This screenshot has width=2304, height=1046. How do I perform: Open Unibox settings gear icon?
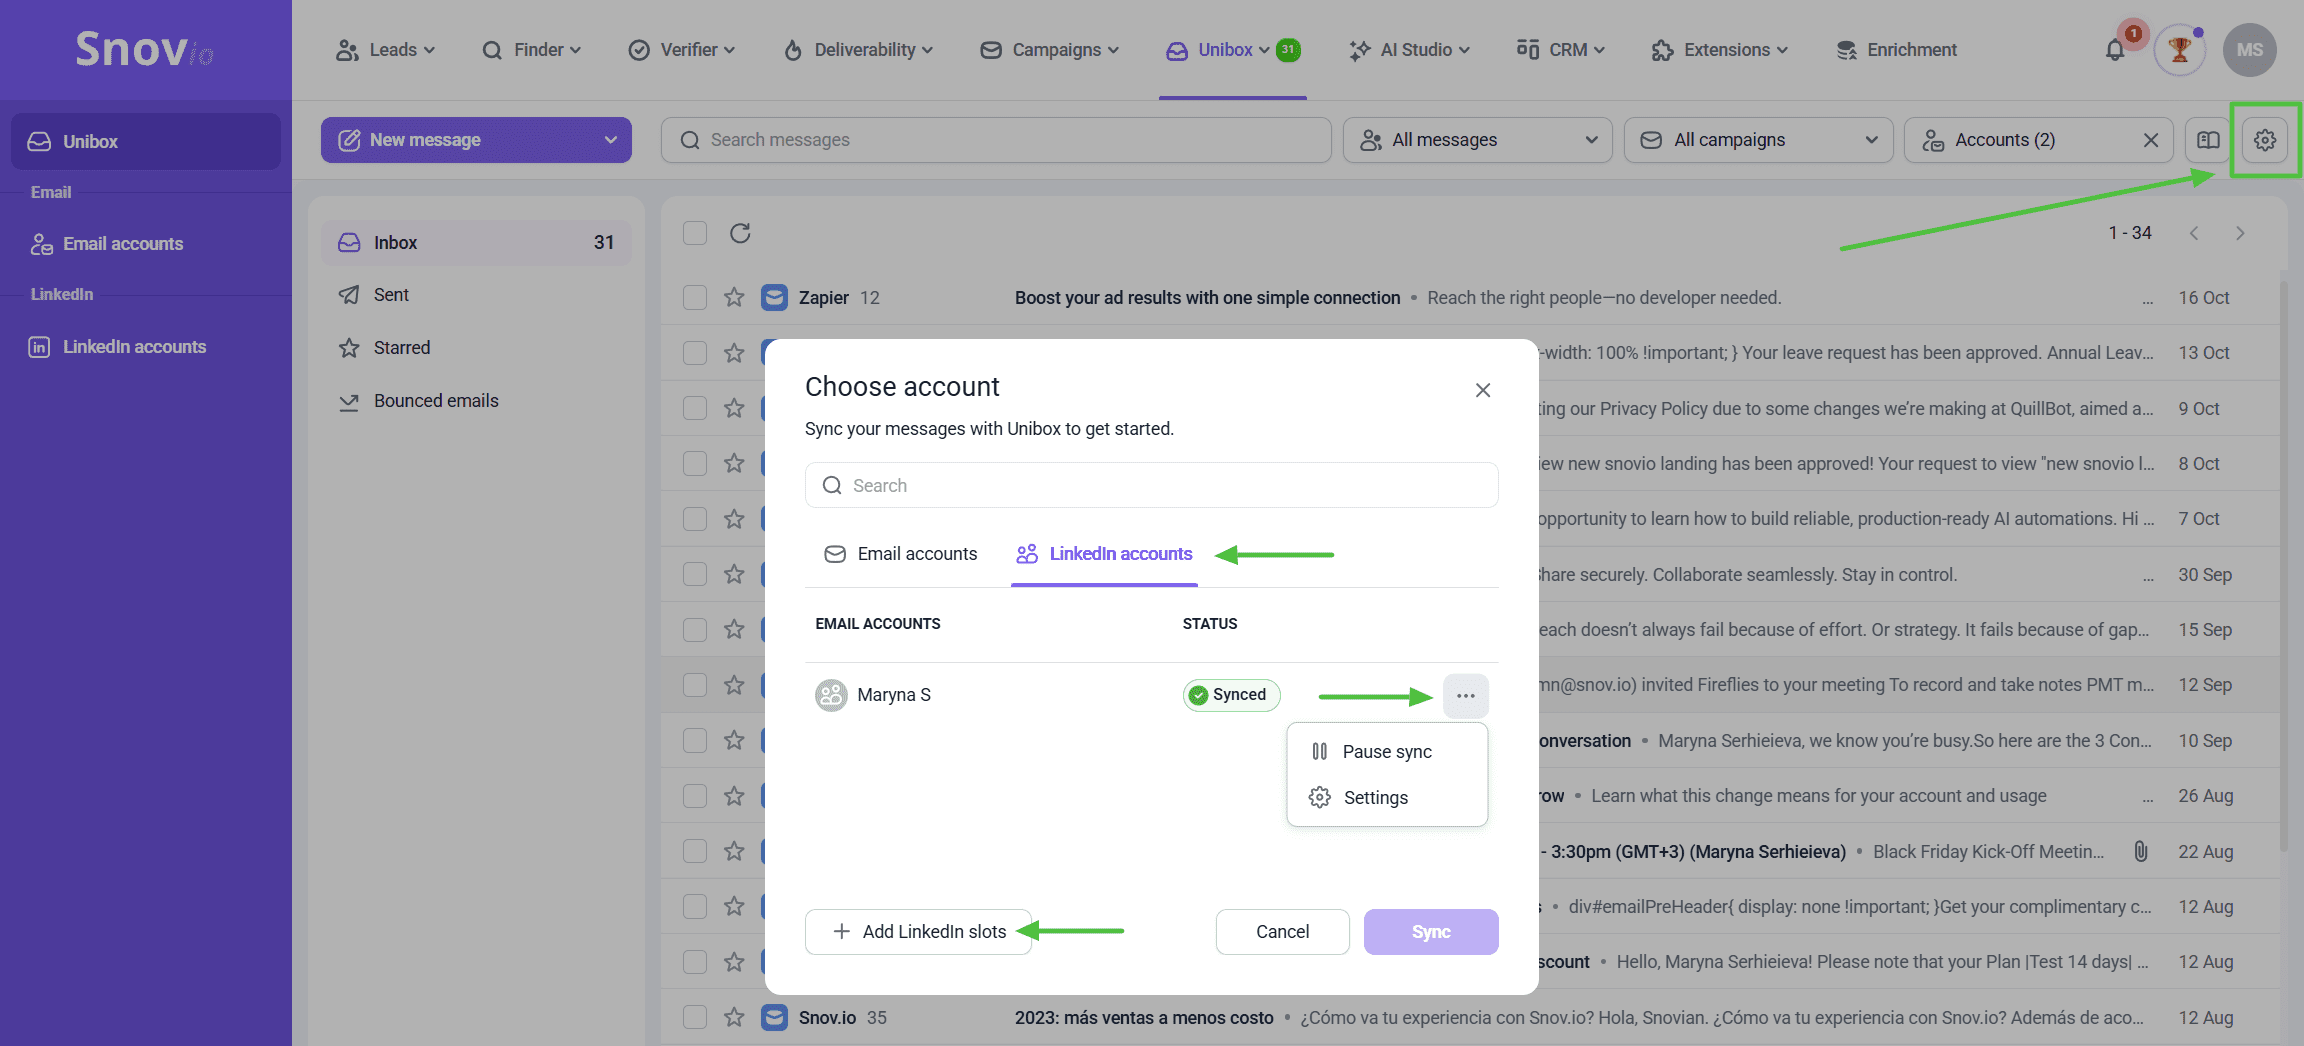pyautogui.click(x=2264, y=140)
